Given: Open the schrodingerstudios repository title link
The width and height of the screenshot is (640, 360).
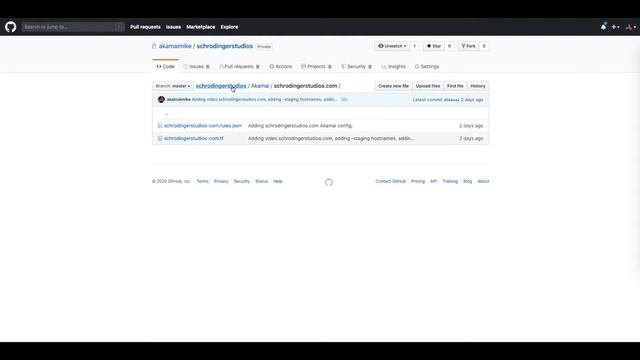Looking at the screenshot, I should tap(224, 46).
